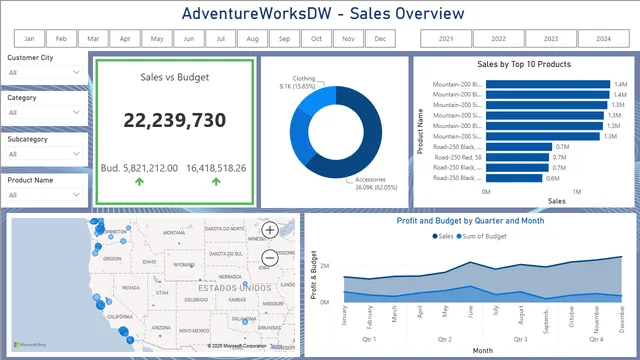640x360 pixels.
Task: Choose the Jul month slicer
Action: (x=220, y=39)
